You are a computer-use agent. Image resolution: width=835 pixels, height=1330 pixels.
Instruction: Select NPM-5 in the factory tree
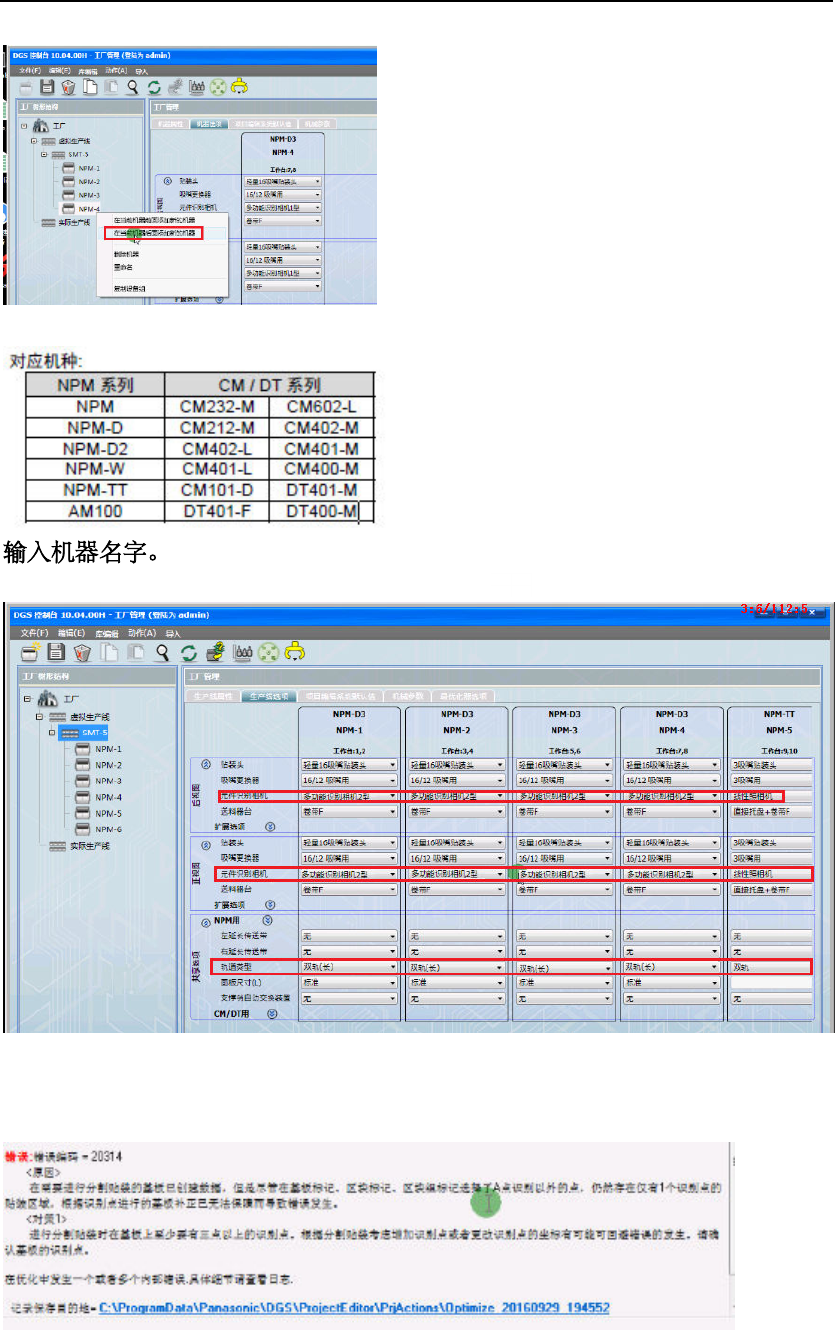point(108,813)
